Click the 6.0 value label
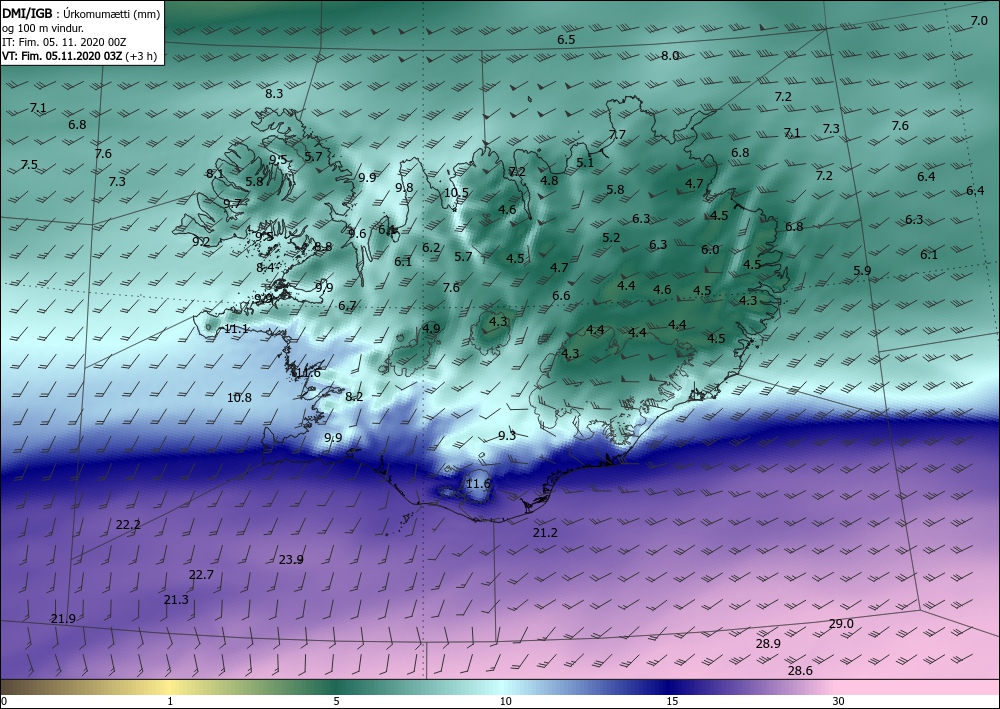The height and width of the screenshot is (709, 1000). [x=710, y=250]
